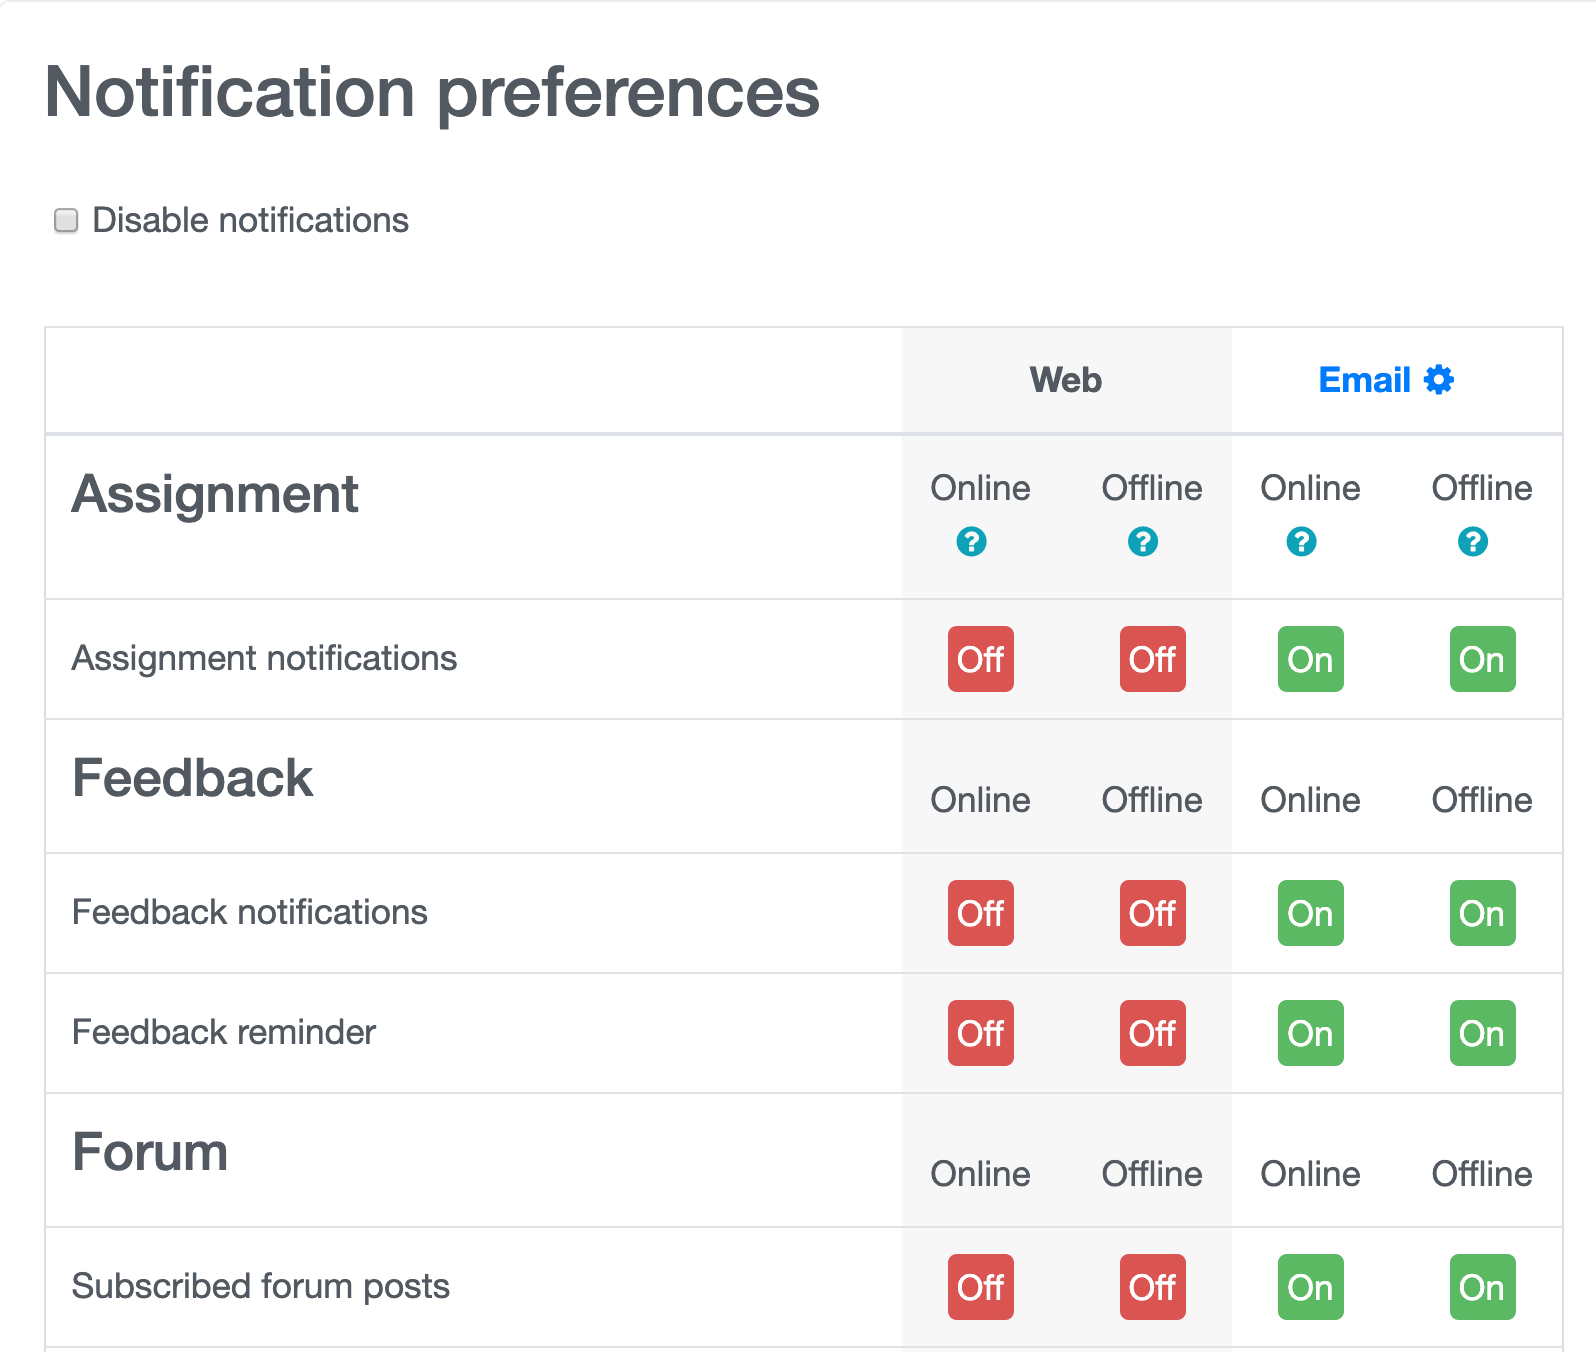1596x1352 pixels.
Task: Turn on Web Online for Assignment notifications
Action: (x=980, y=659)
